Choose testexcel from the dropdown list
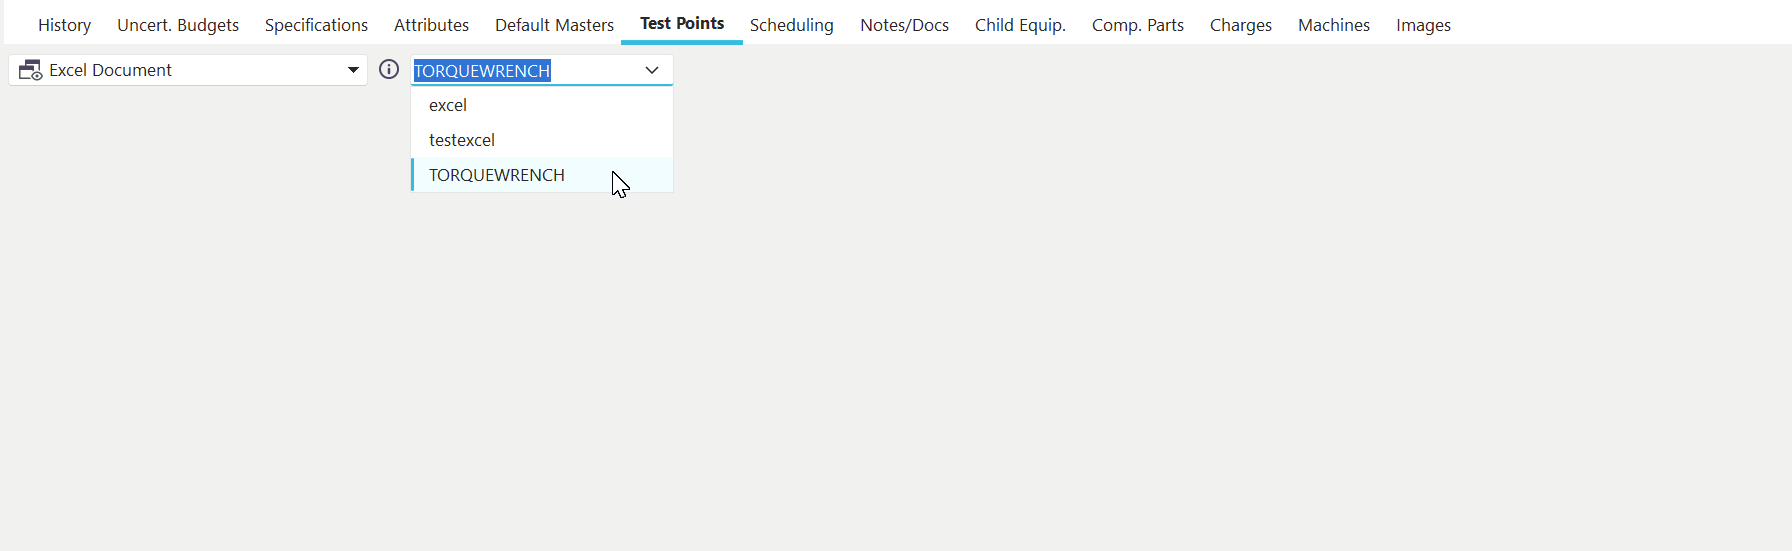1792x551 pixels. [x=462, y=140]
